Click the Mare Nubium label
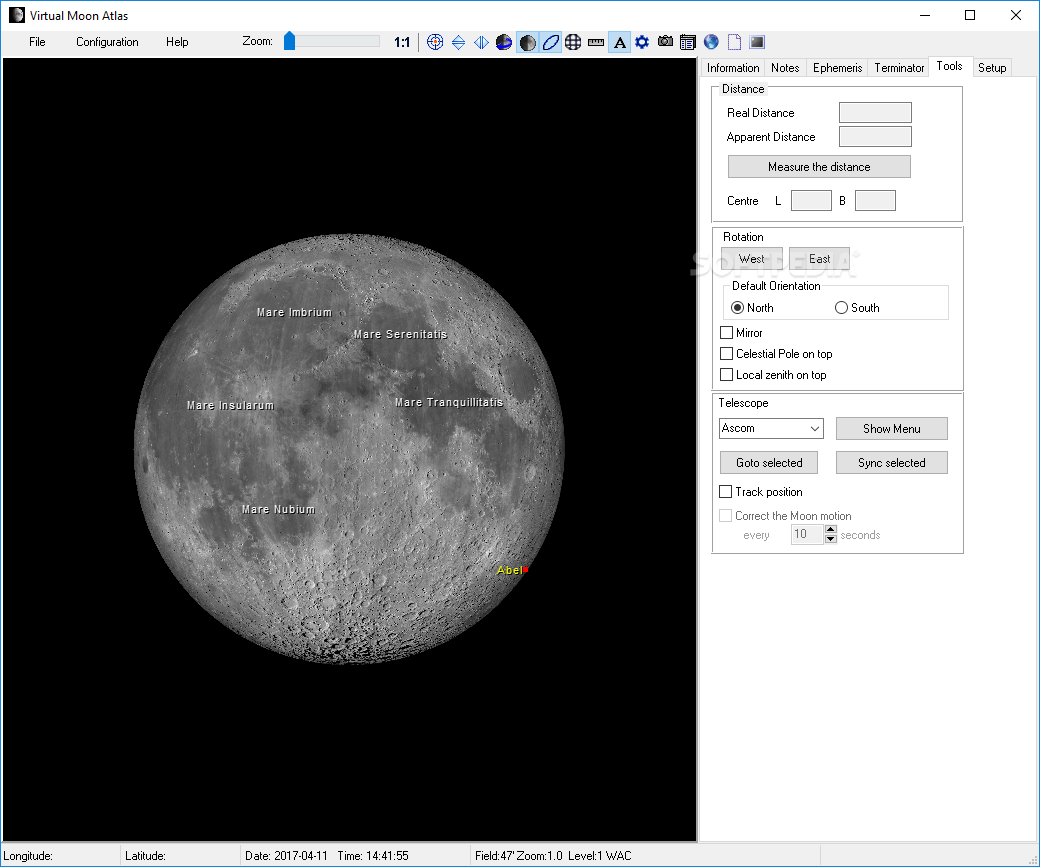1040x867 pixels. [x=279, y=509]
